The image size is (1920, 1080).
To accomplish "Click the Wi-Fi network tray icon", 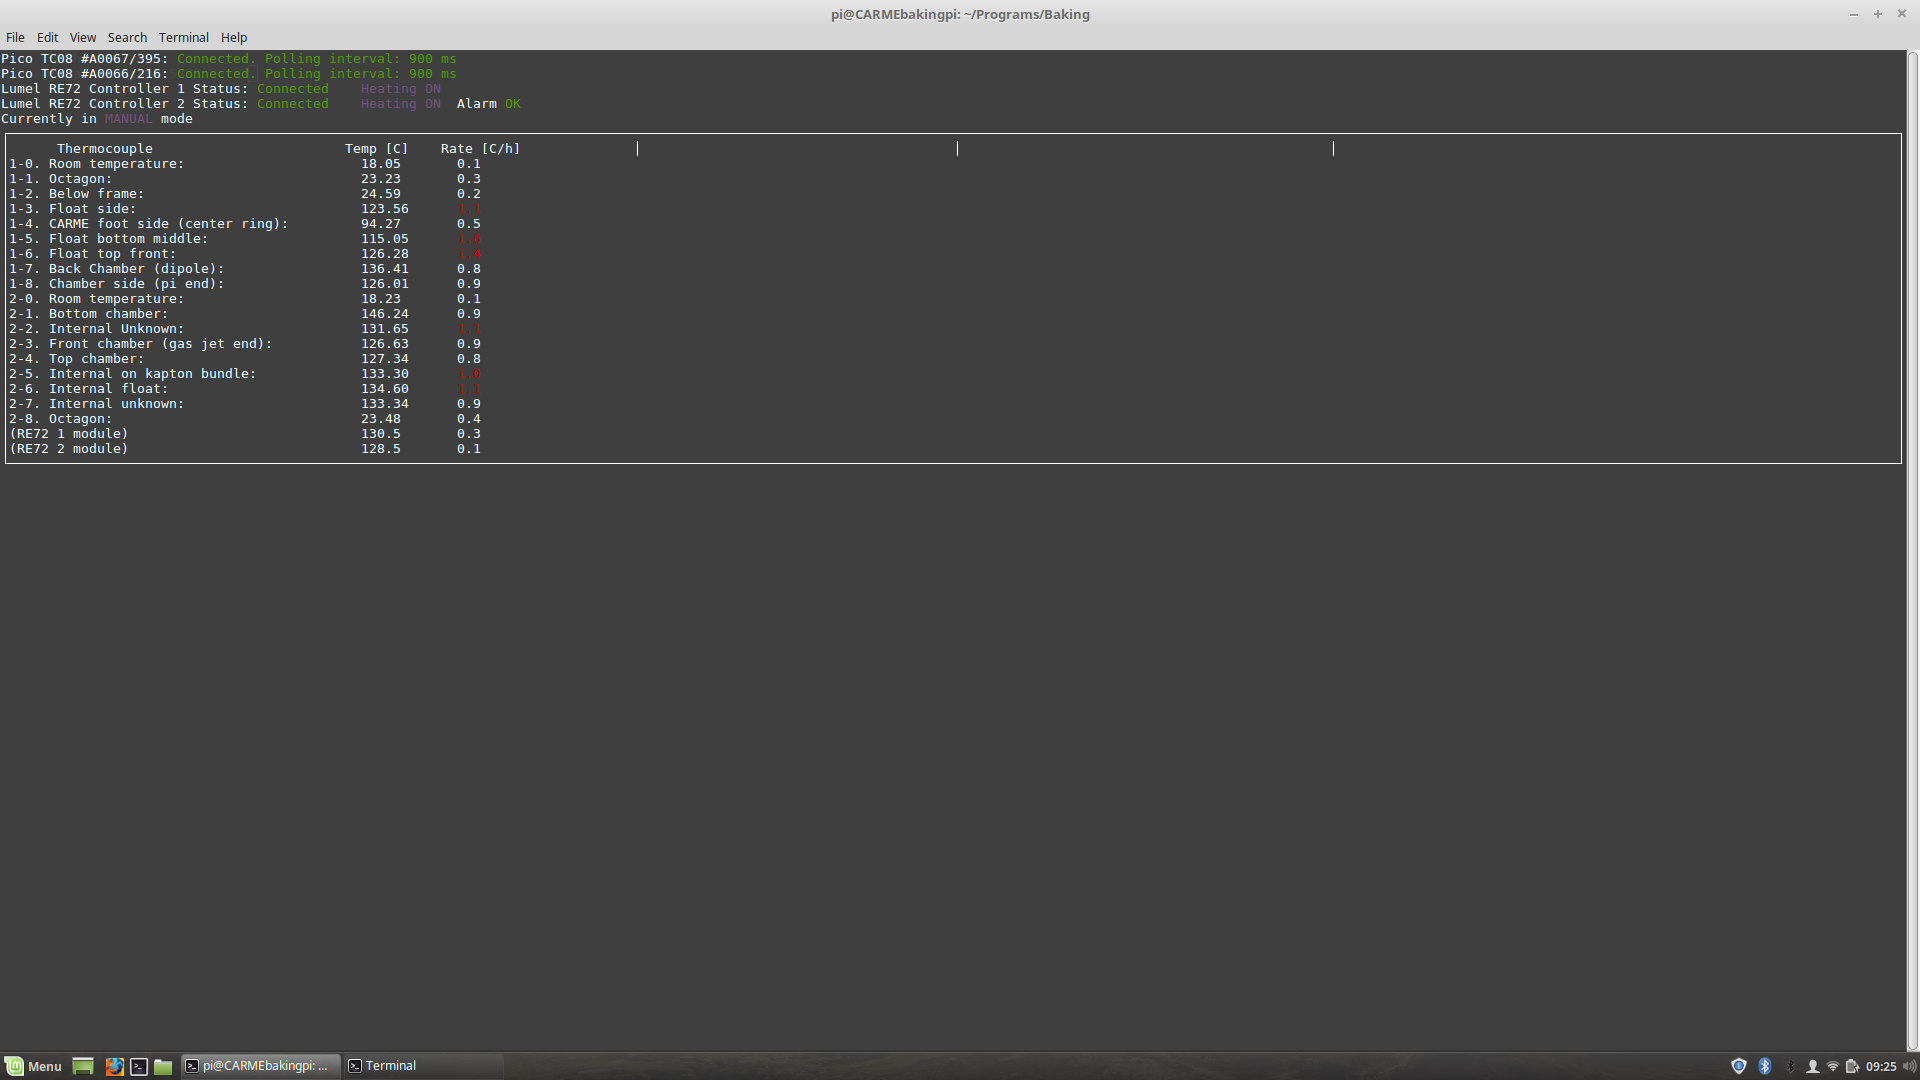I will point(1832,1066).
